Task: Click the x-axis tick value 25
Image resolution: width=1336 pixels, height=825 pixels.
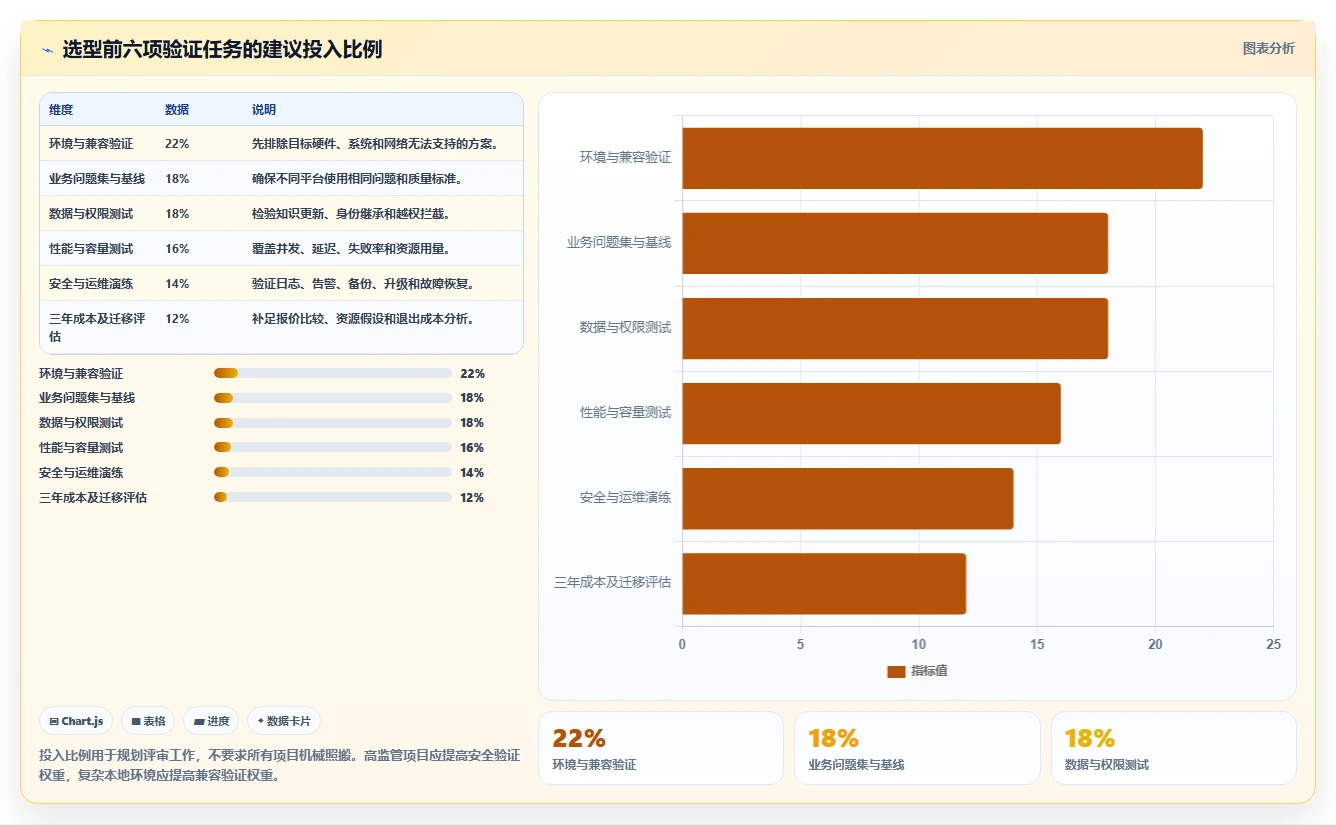Action: [x=1273, y=645]
